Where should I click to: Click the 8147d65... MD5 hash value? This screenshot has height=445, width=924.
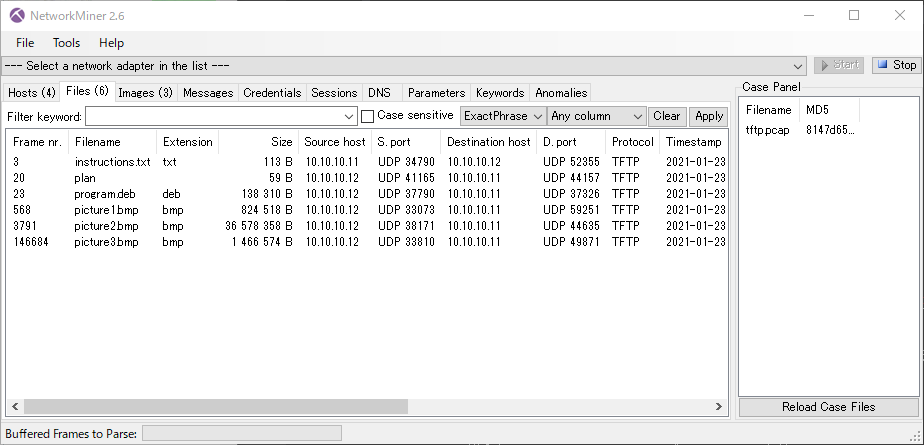pyautogui.click(x=830, y=130)
